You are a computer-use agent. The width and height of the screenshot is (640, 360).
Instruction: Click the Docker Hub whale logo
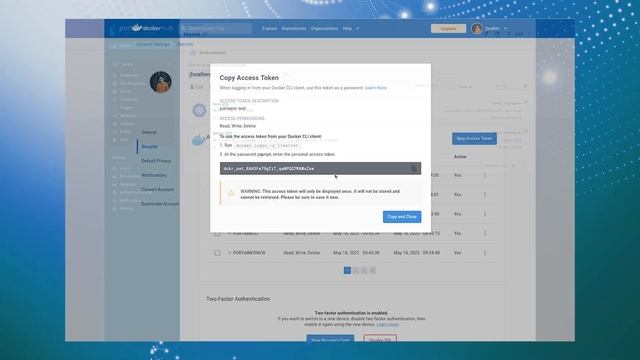[x=137, y=28]
